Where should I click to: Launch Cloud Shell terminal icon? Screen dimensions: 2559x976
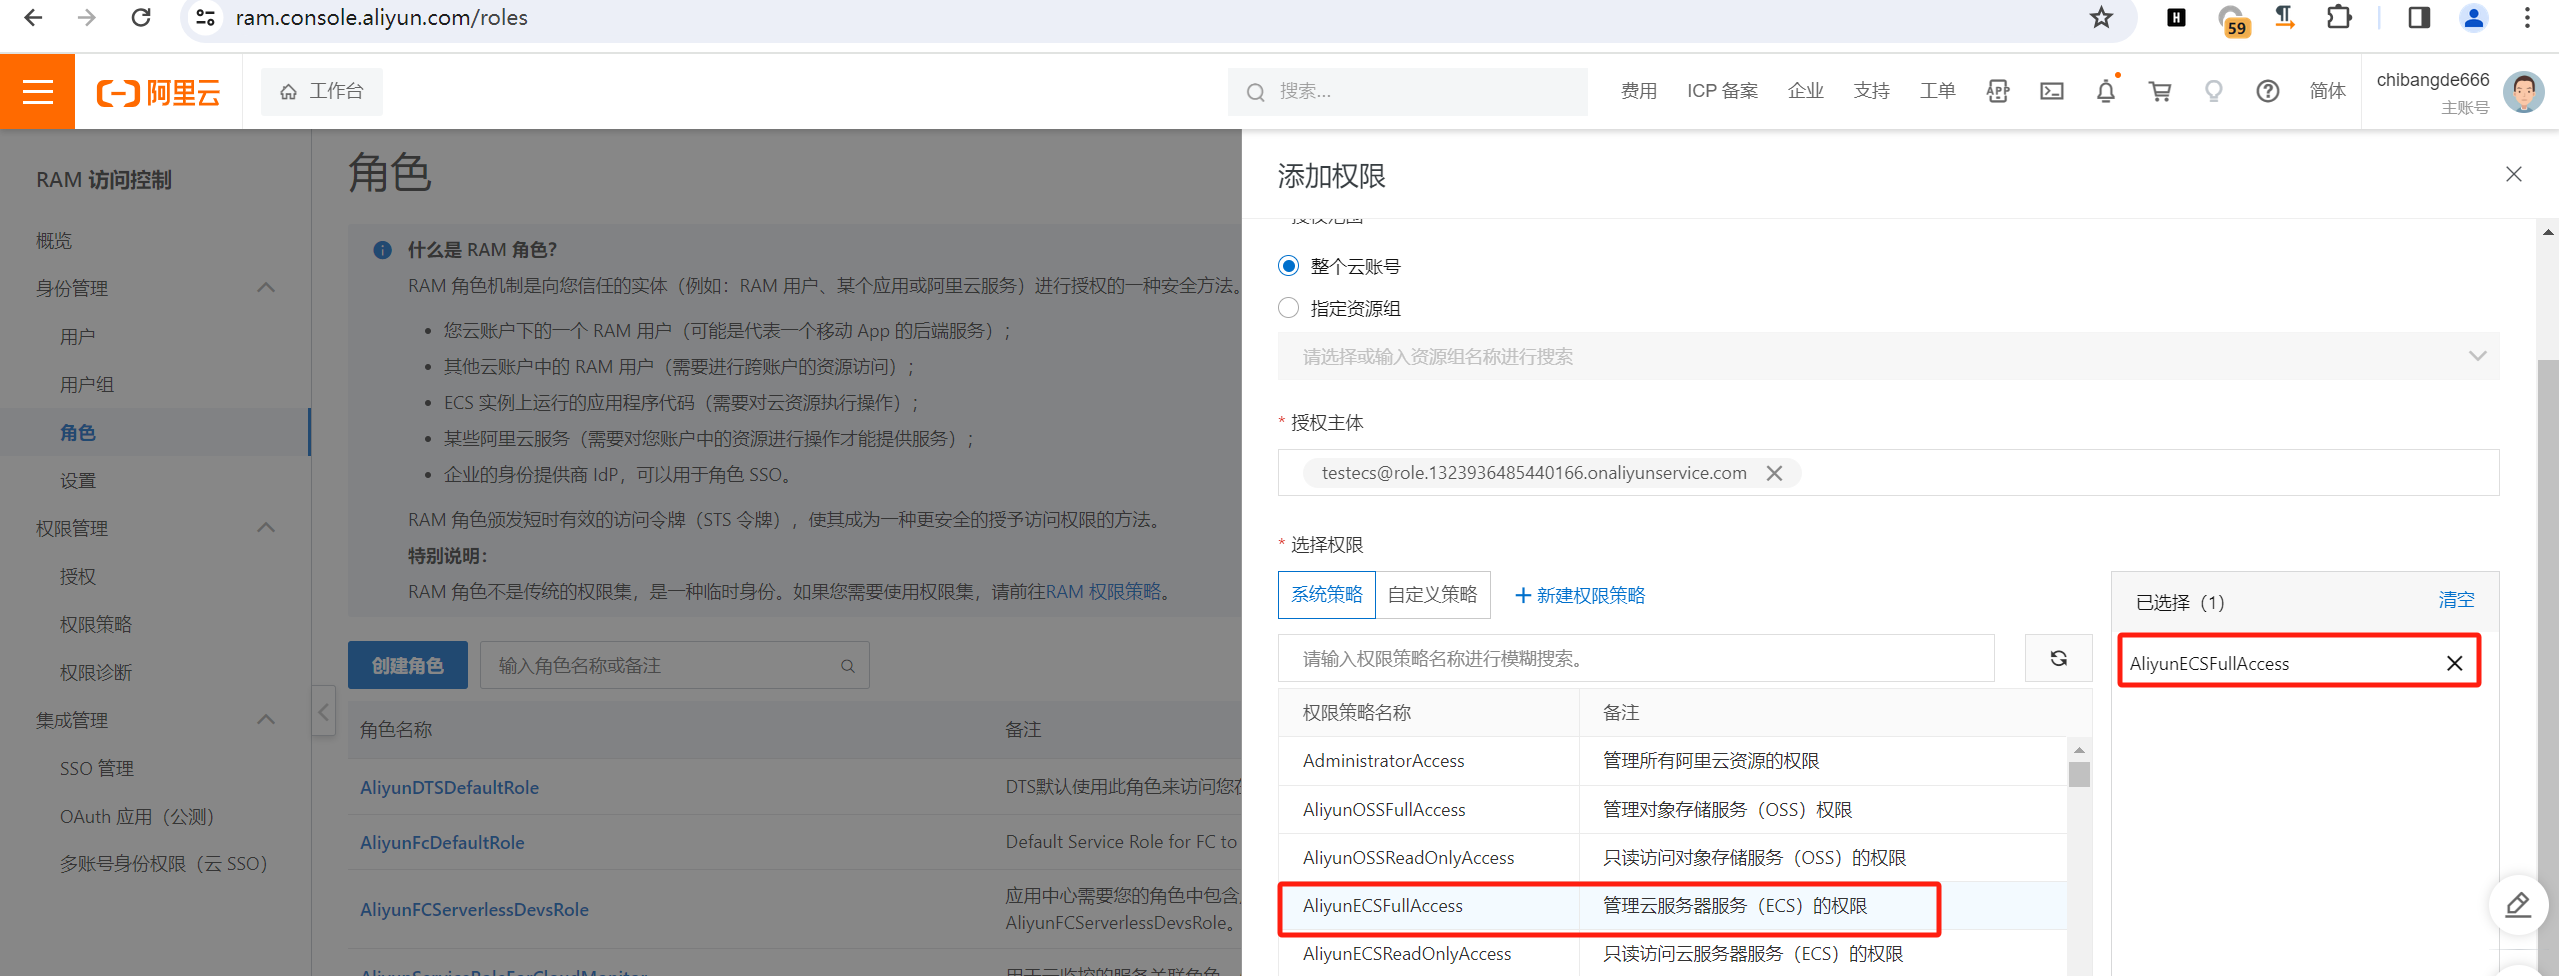click(x=2052, y=91)
